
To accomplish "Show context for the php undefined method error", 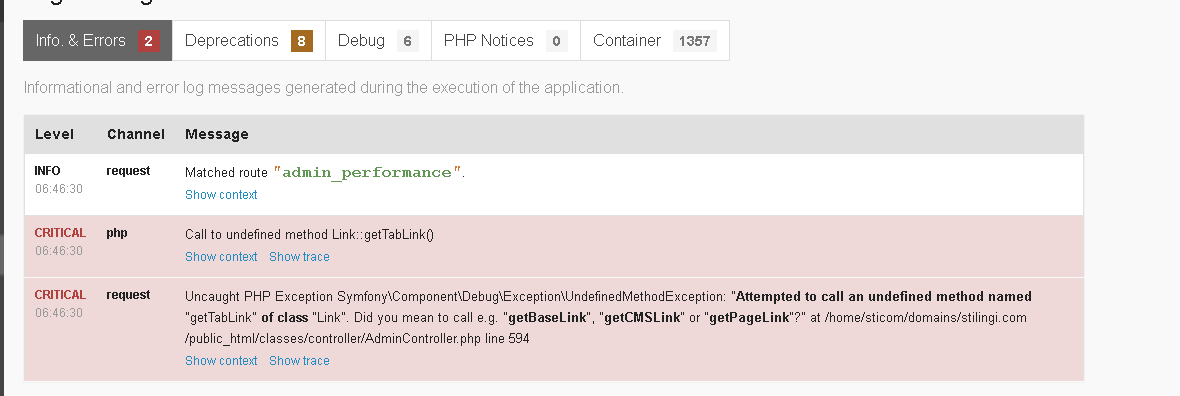I will pos(221,257).
